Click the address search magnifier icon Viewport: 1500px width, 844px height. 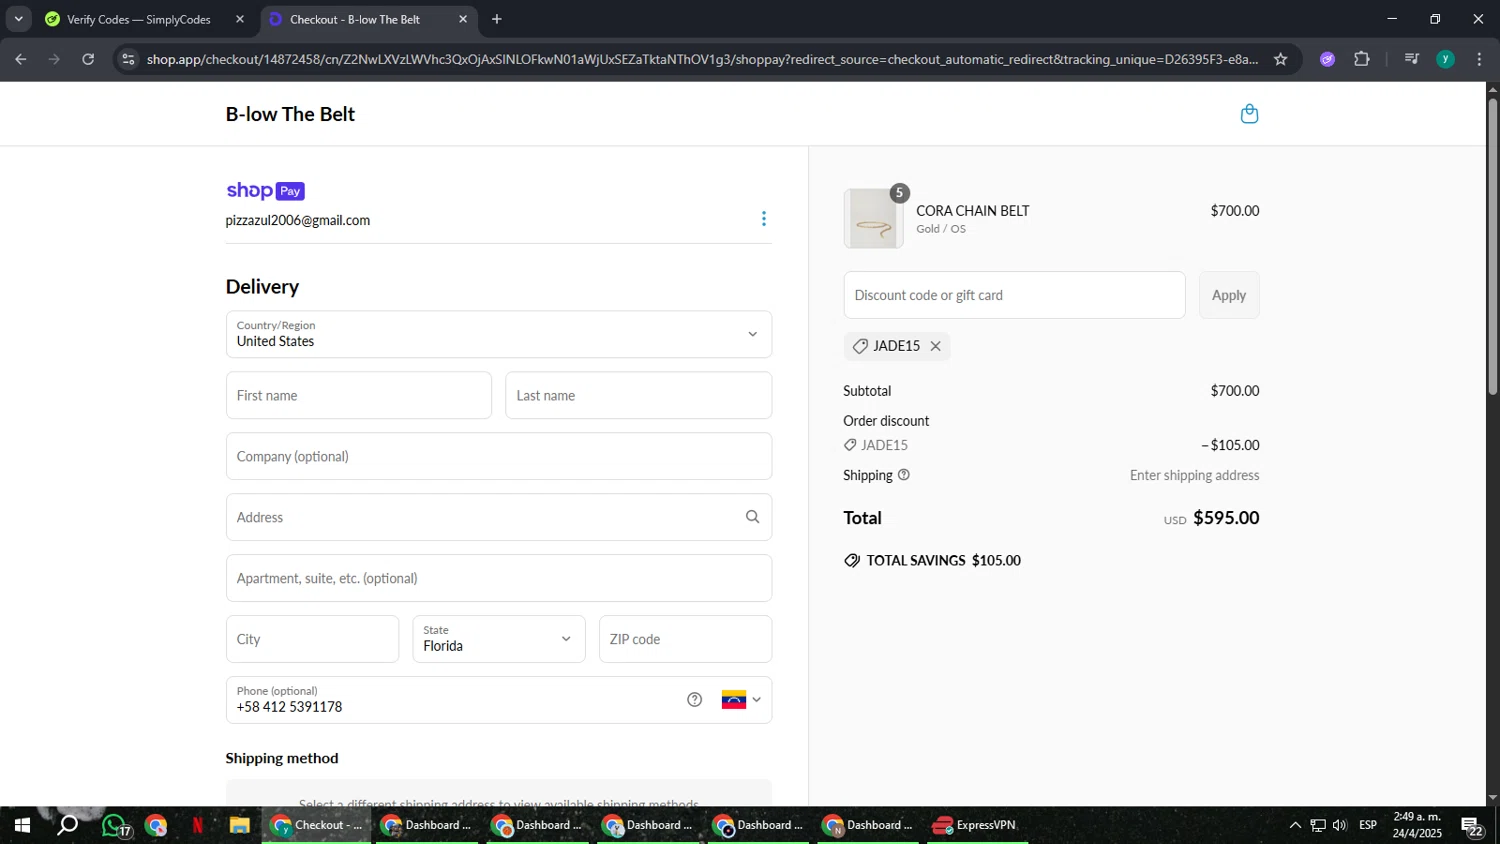coord(752,517)
